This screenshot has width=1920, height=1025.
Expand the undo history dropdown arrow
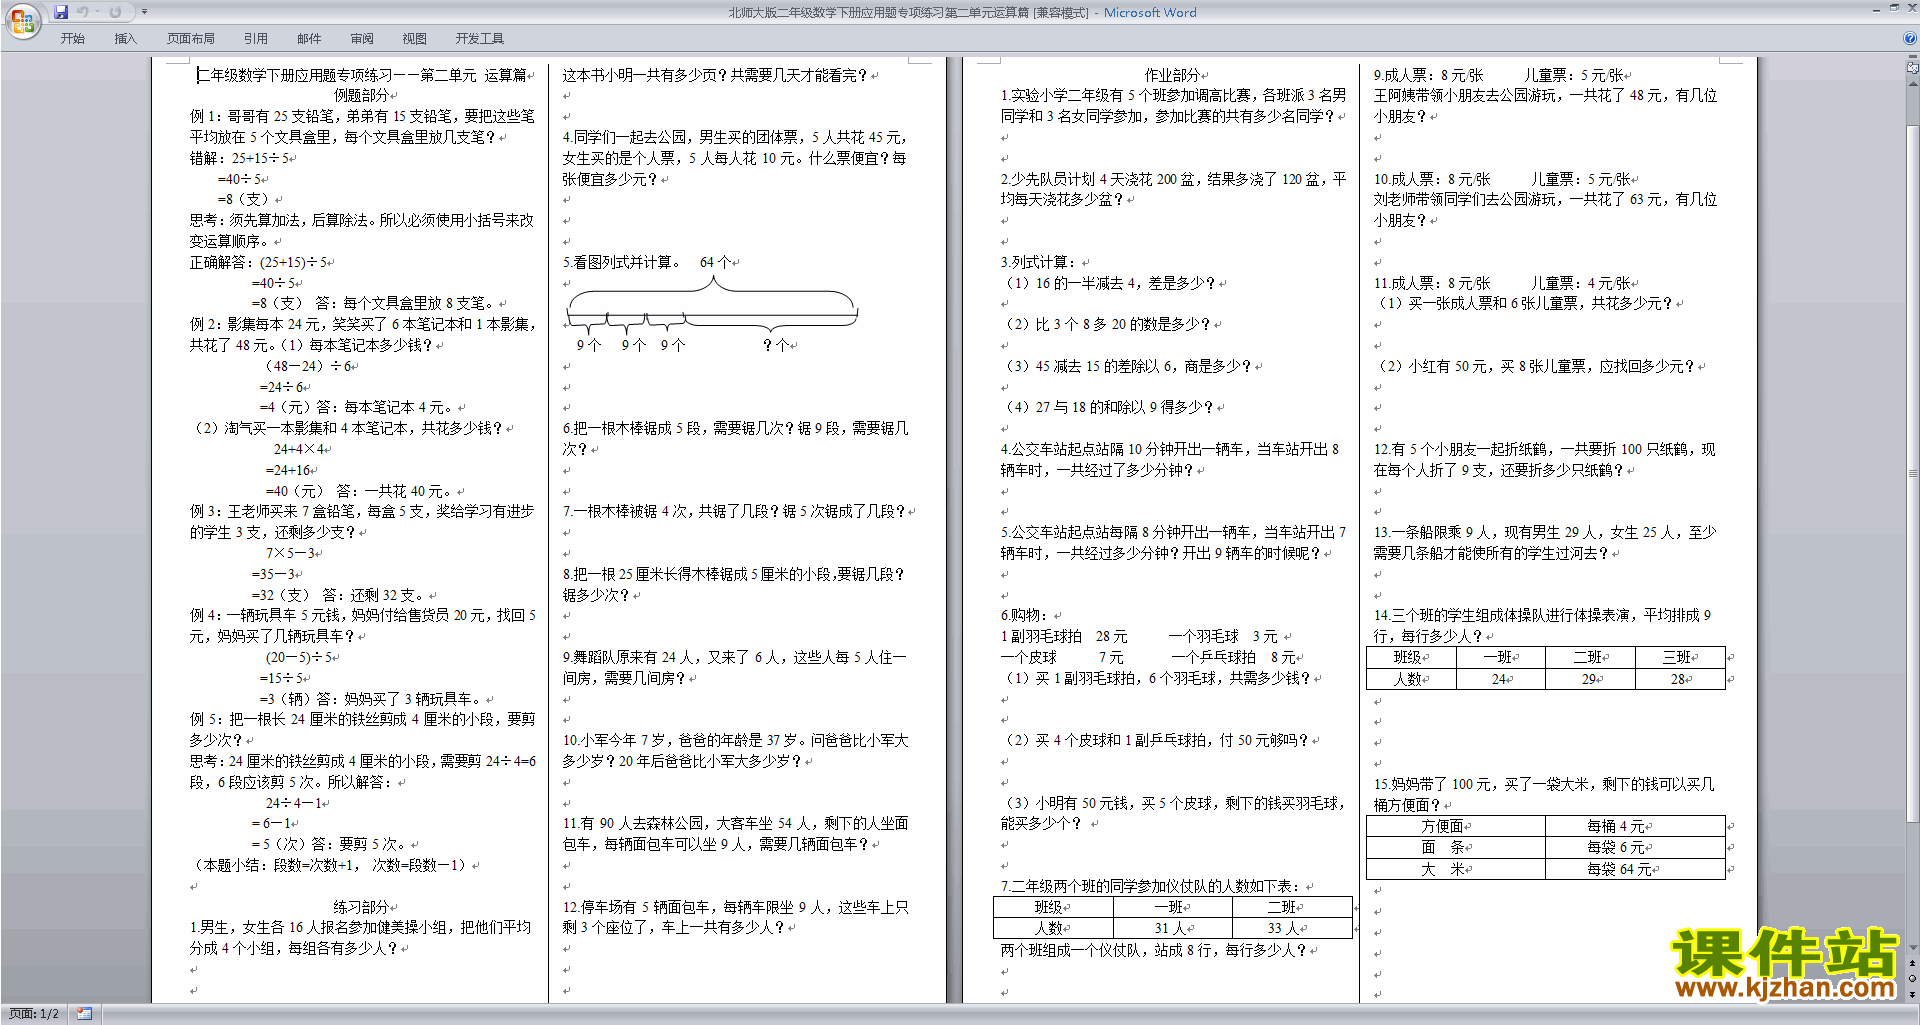coord(97,12)
